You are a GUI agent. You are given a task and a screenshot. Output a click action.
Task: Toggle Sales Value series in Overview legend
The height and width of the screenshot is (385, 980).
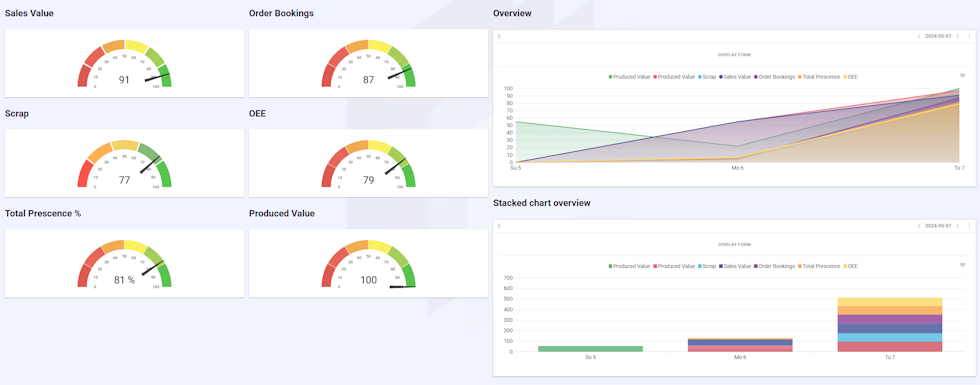tap(735, 77)
